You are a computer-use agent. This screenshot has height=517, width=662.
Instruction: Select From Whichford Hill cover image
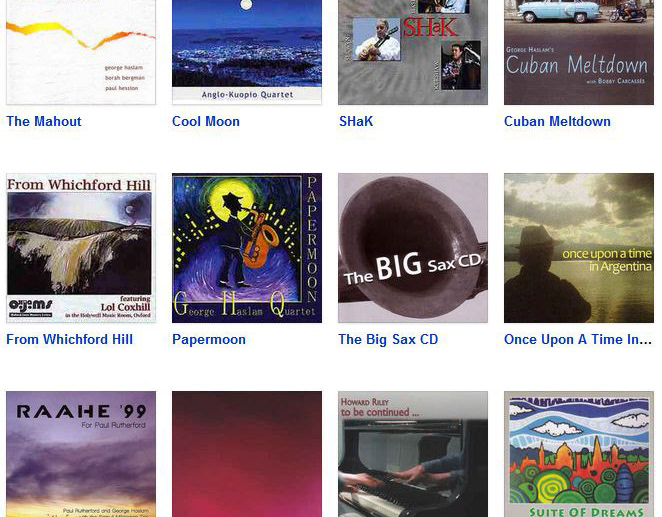click(x=81, y=248)
